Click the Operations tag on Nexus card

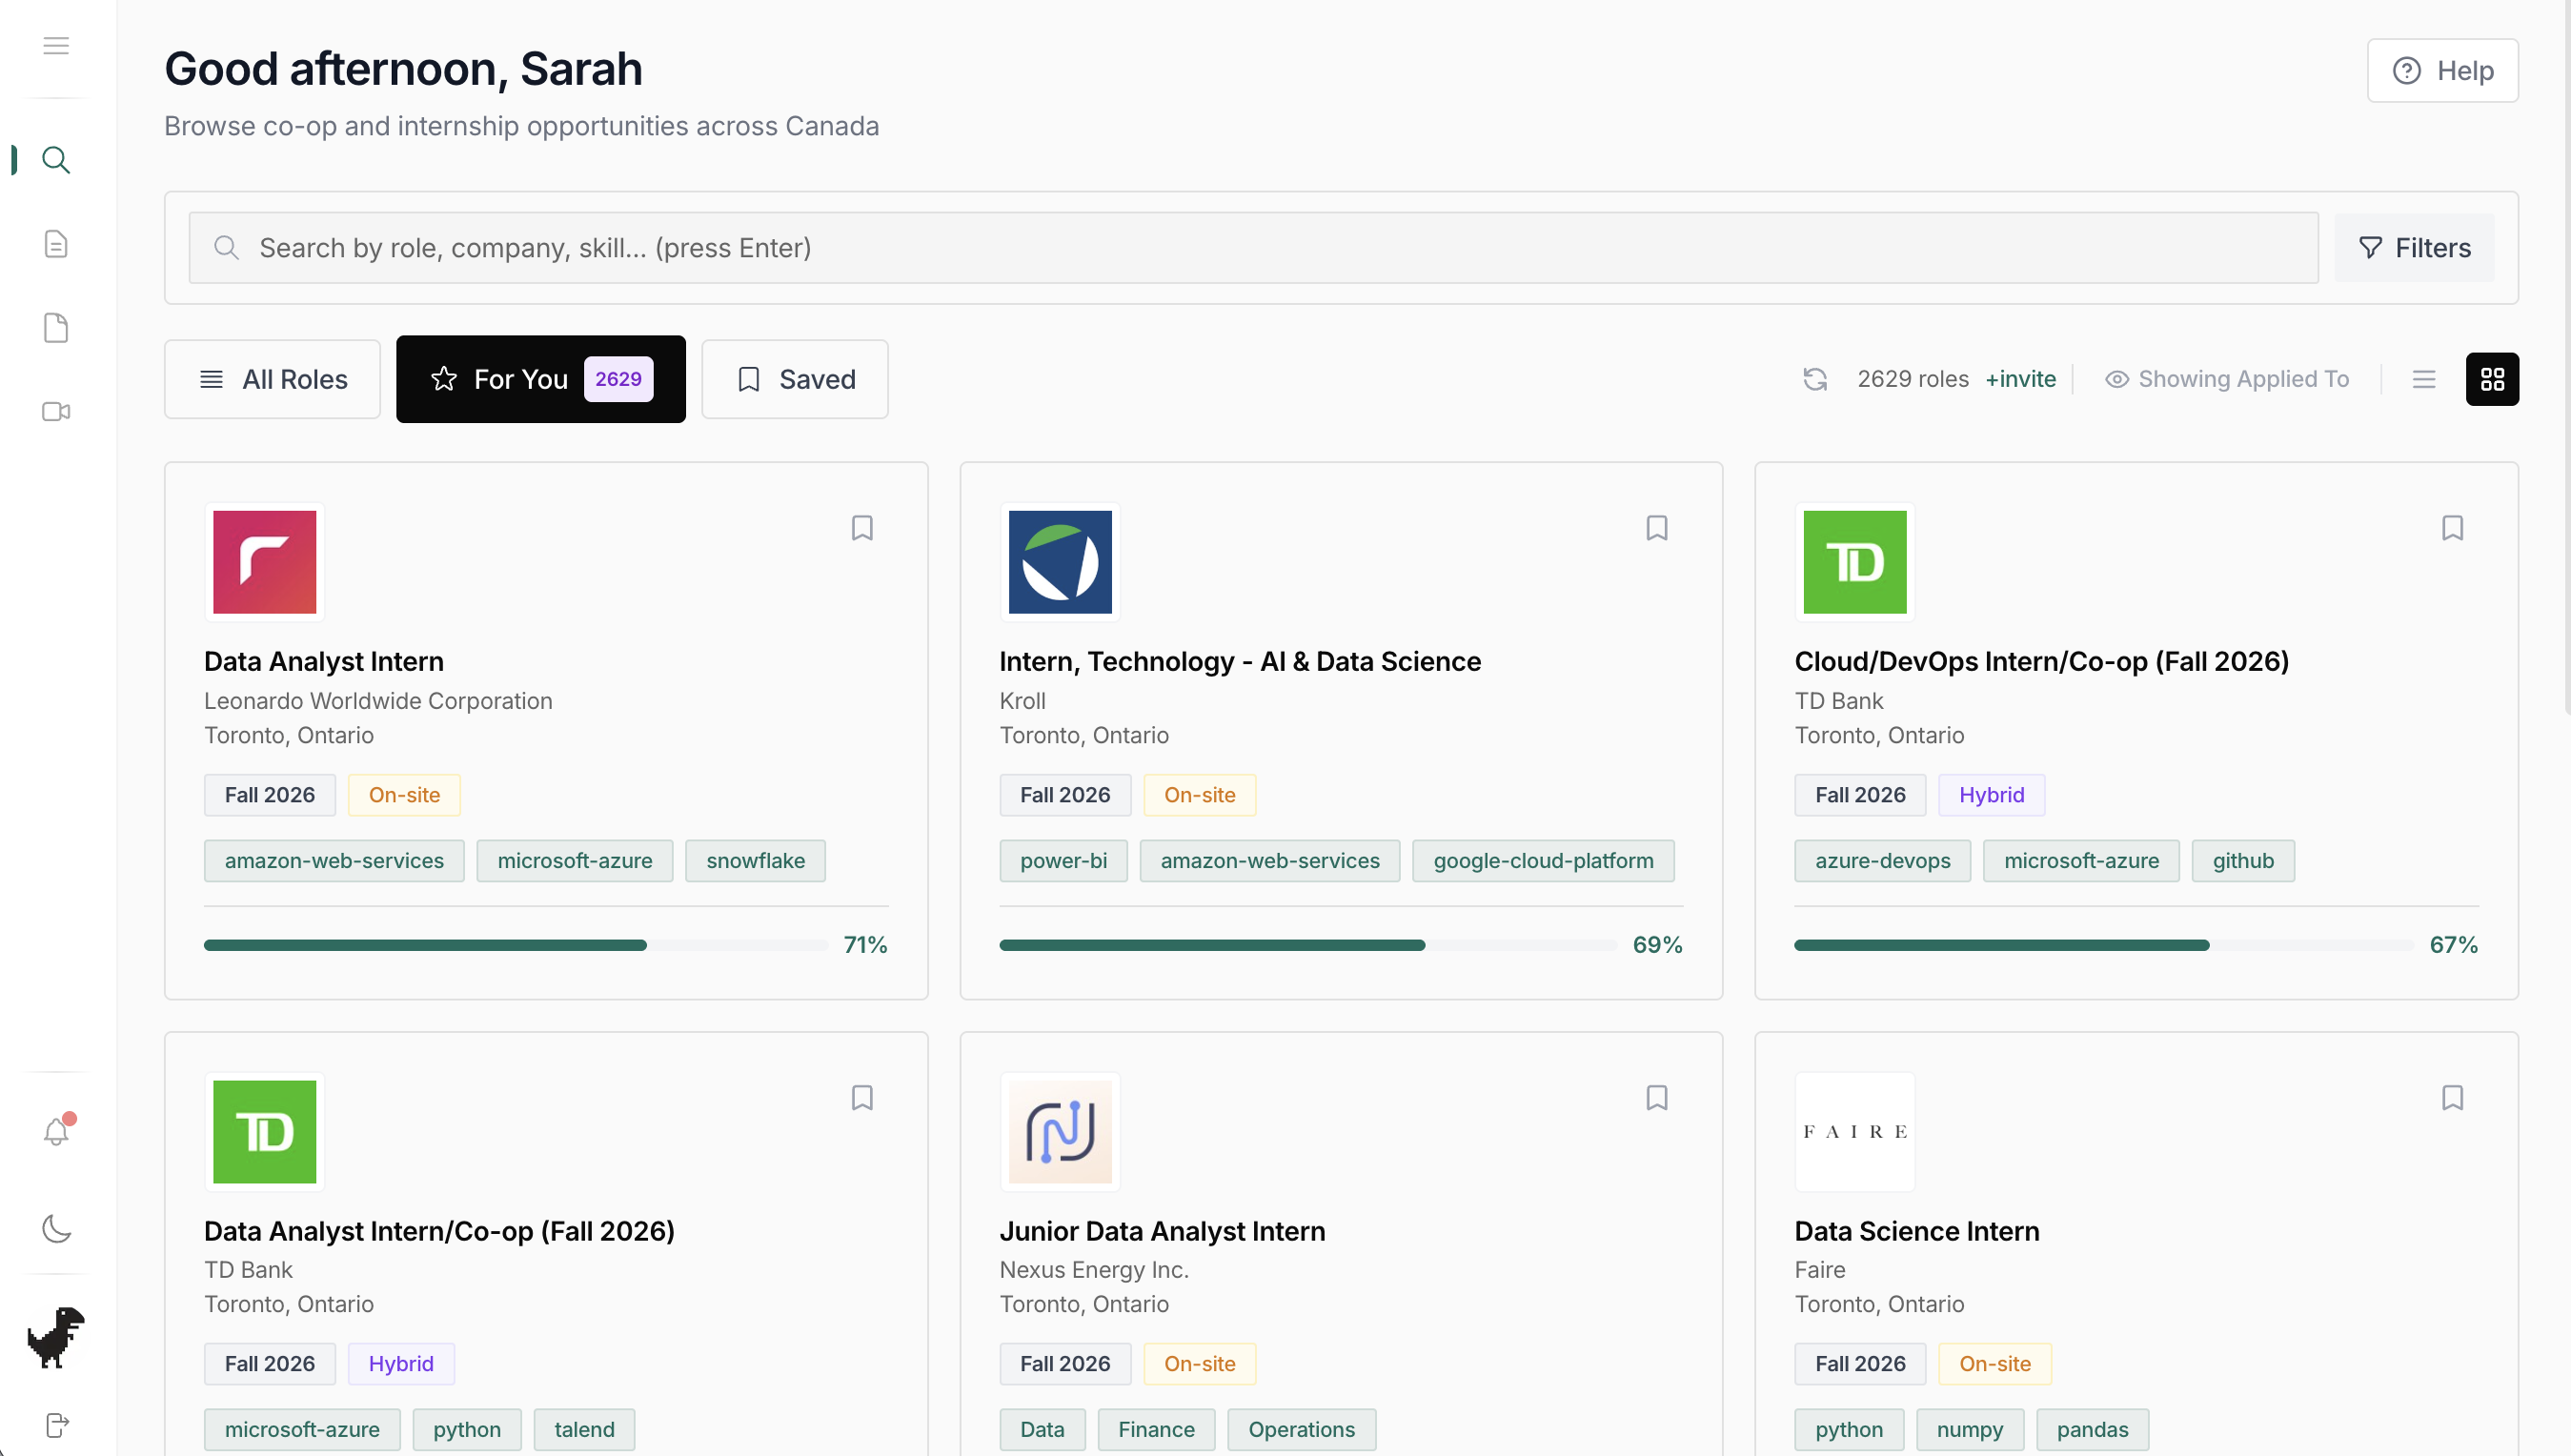pyautogui.click(x=1301, y=1430)
